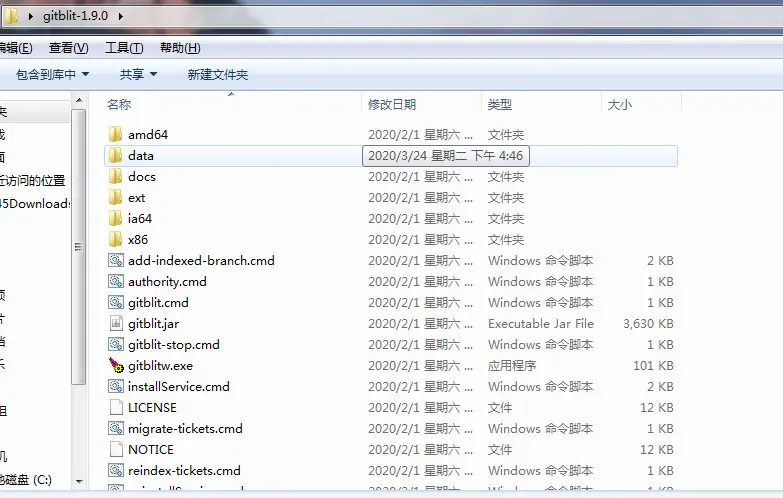Select the file name gitblit-stop.cmd
Image resolution: width=783 pixels, height=498 pixels.
coord(174,345)
